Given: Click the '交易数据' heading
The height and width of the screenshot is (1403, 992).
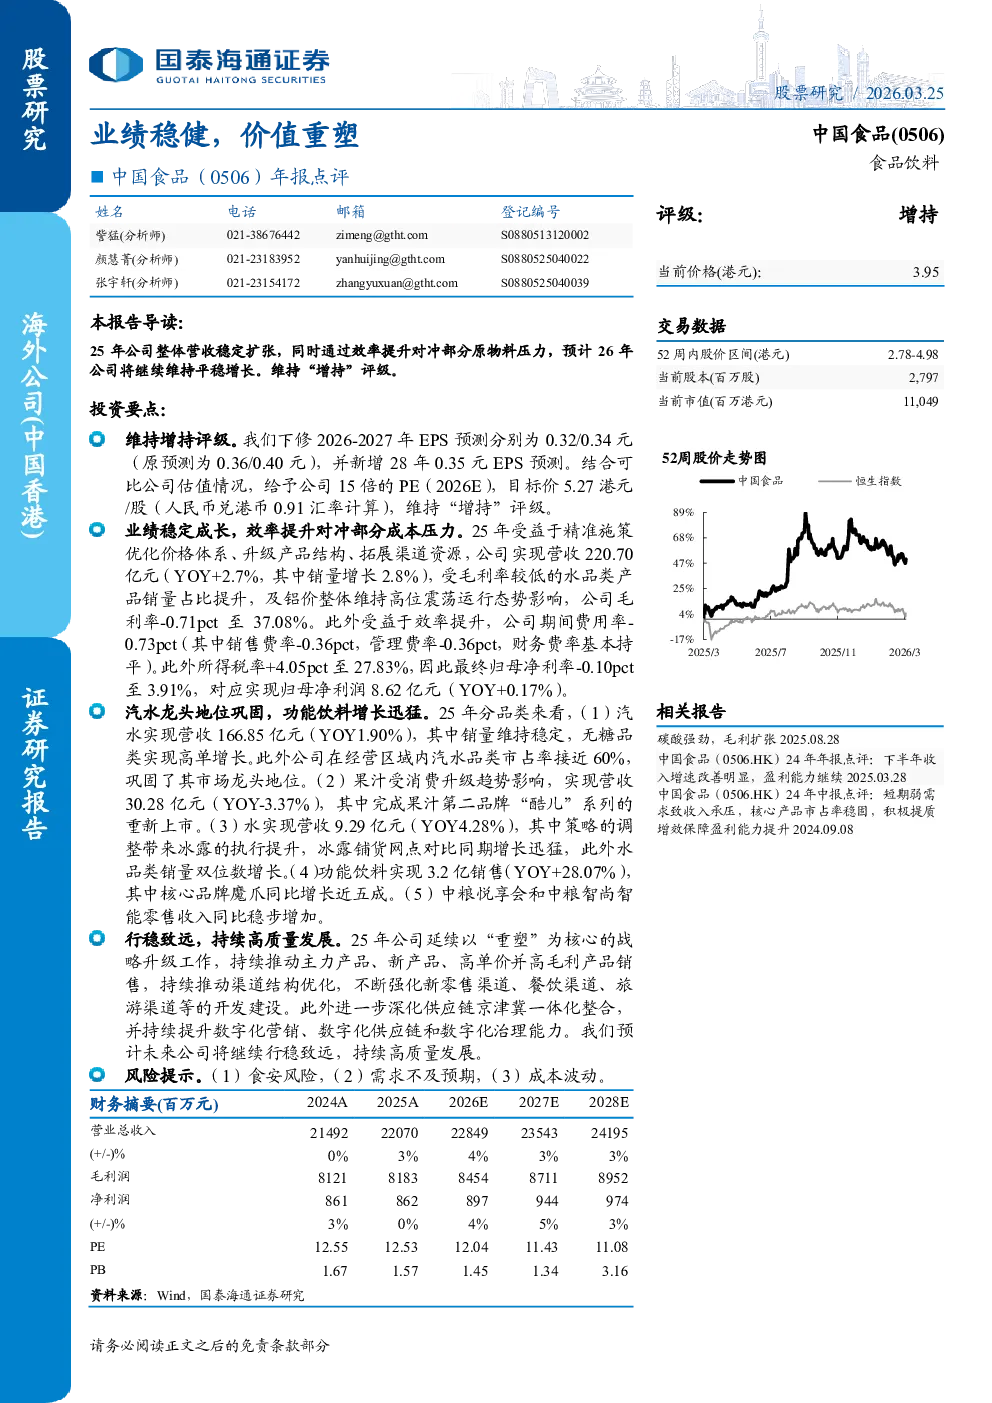Looking at the screenshot, I should (x=691, y=326).
